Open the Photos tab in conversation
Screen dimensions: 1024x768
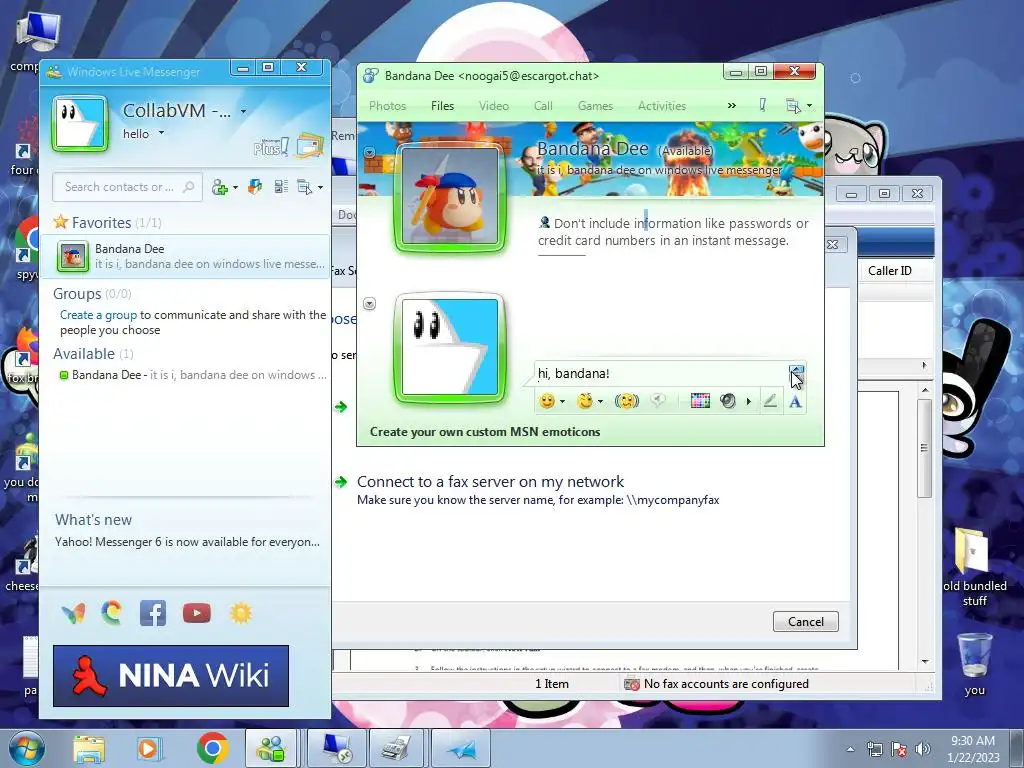[387, 106]
